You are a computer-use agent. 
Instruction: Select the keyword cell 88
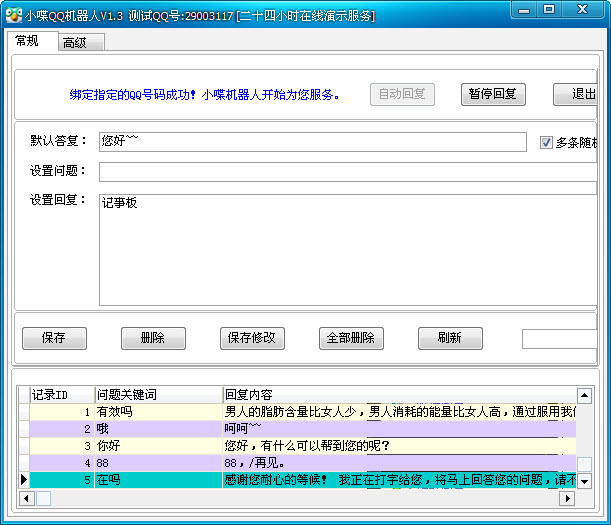tap(159, 463)
